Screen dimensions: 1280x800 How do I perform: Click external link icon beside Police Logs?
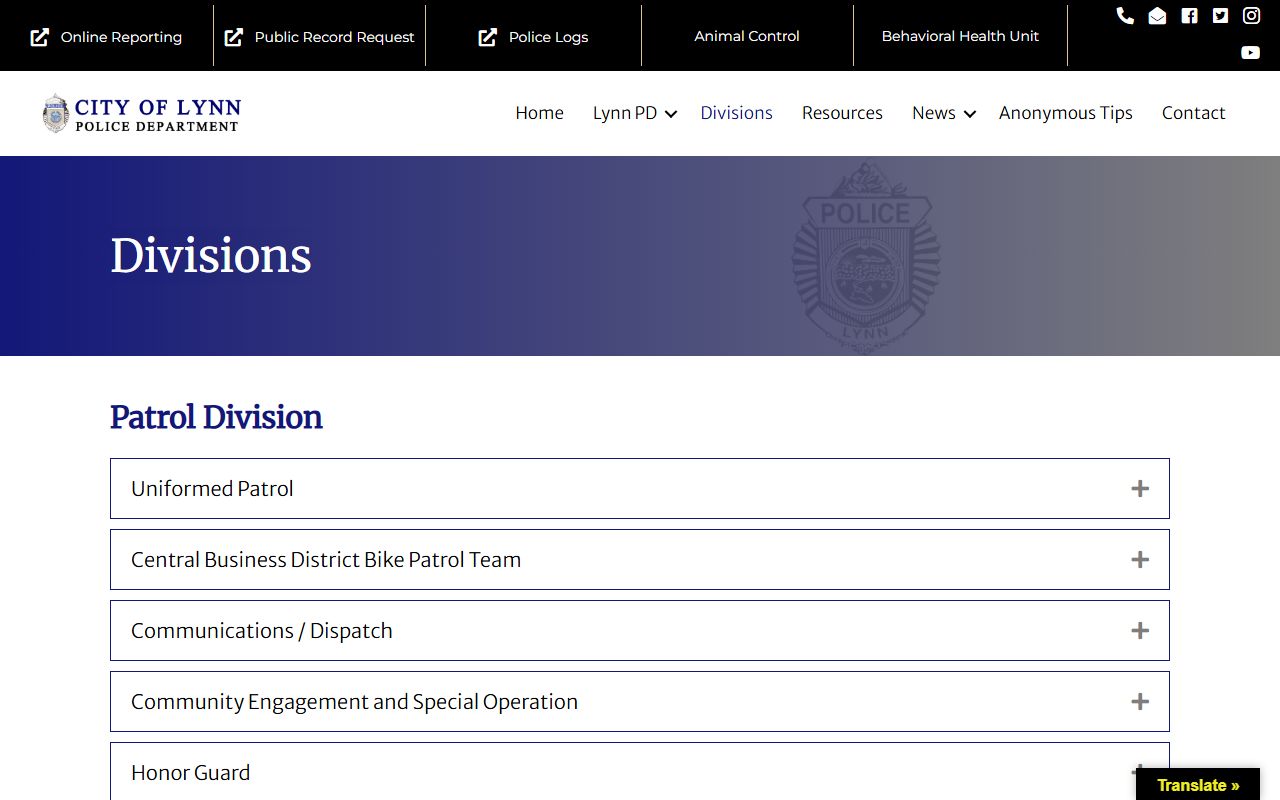tap(488, 37)
